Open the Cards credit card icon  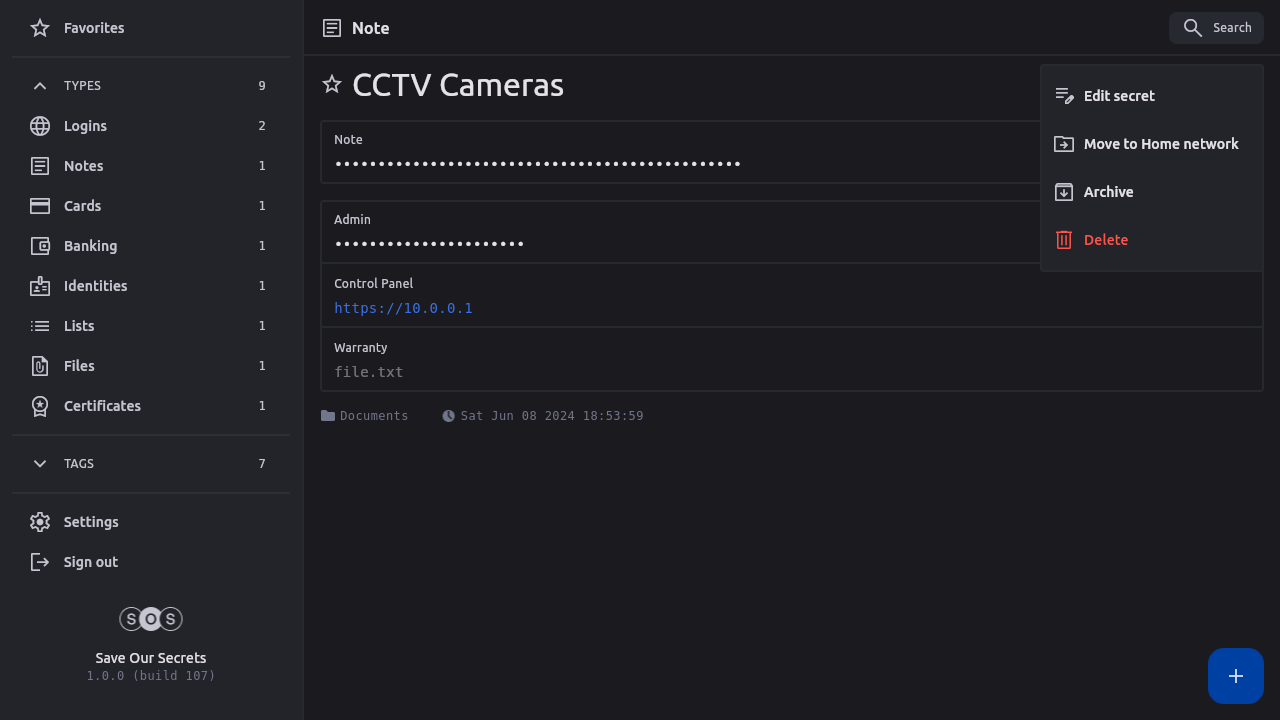coord(40,206)
